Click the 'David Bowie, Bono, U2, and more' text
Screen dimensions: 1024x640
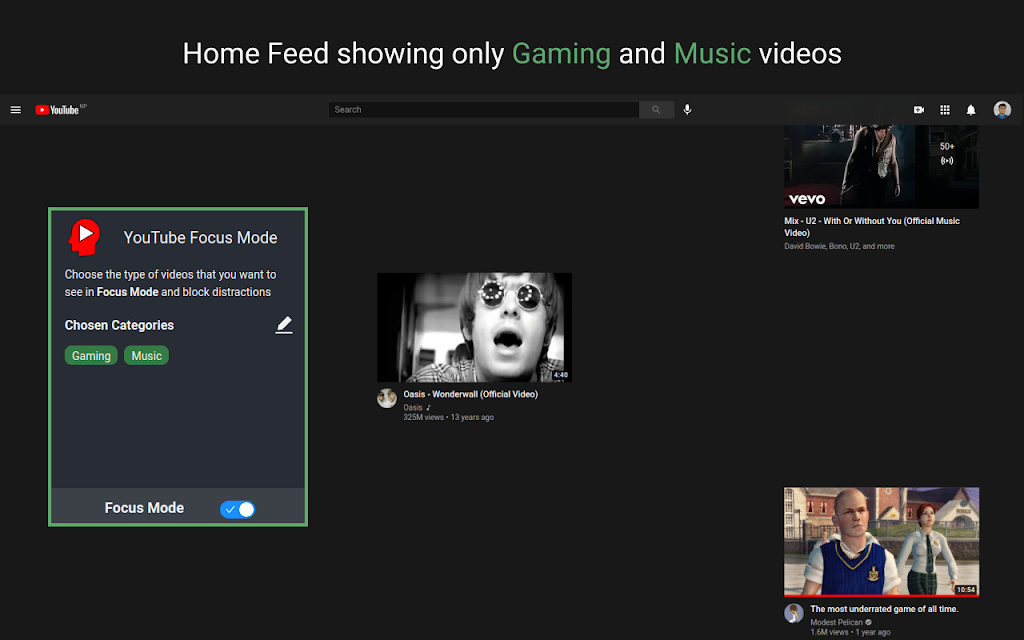pos(839,246)
